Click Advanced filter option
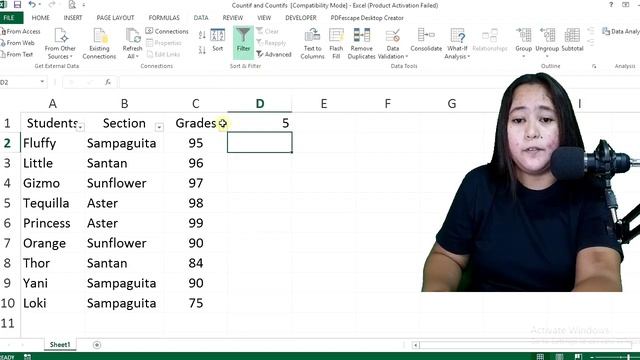Viewport: 640px width, 360px height. [x=274, y=54]
